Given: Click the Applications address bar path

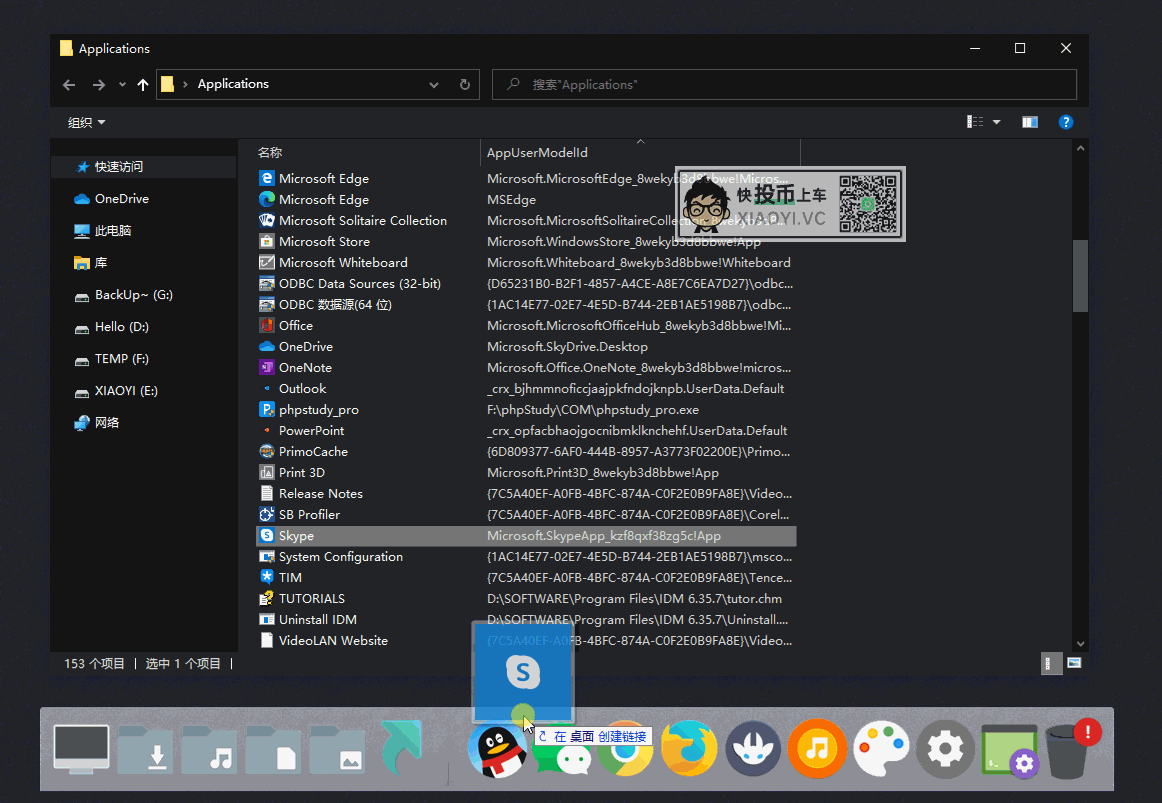Looking at the screenshot, I should [233, 84].
